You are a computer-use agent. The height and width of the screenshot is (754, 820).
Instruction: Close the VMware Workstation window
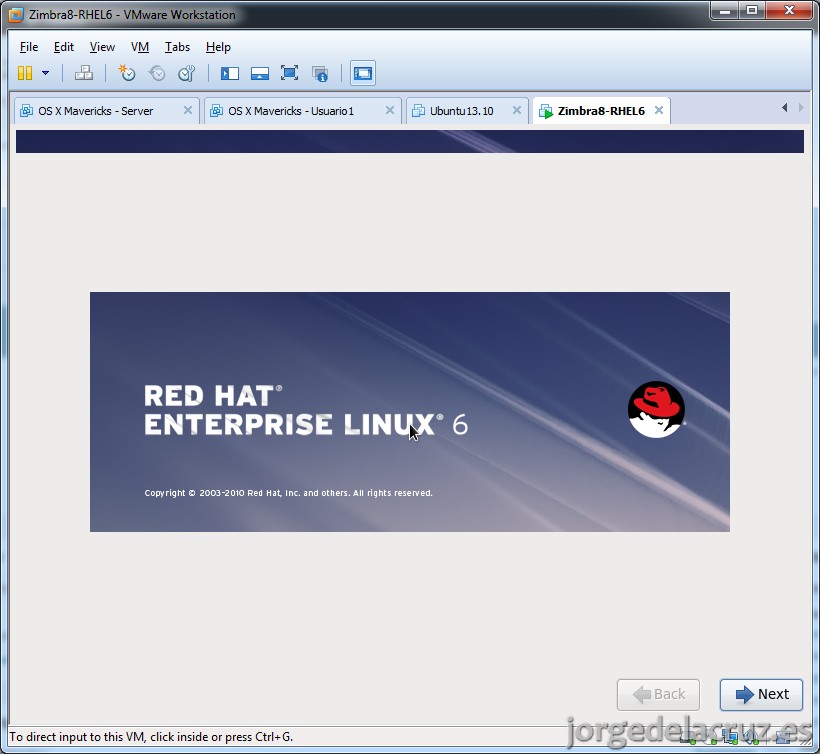[x=790, y=11]
